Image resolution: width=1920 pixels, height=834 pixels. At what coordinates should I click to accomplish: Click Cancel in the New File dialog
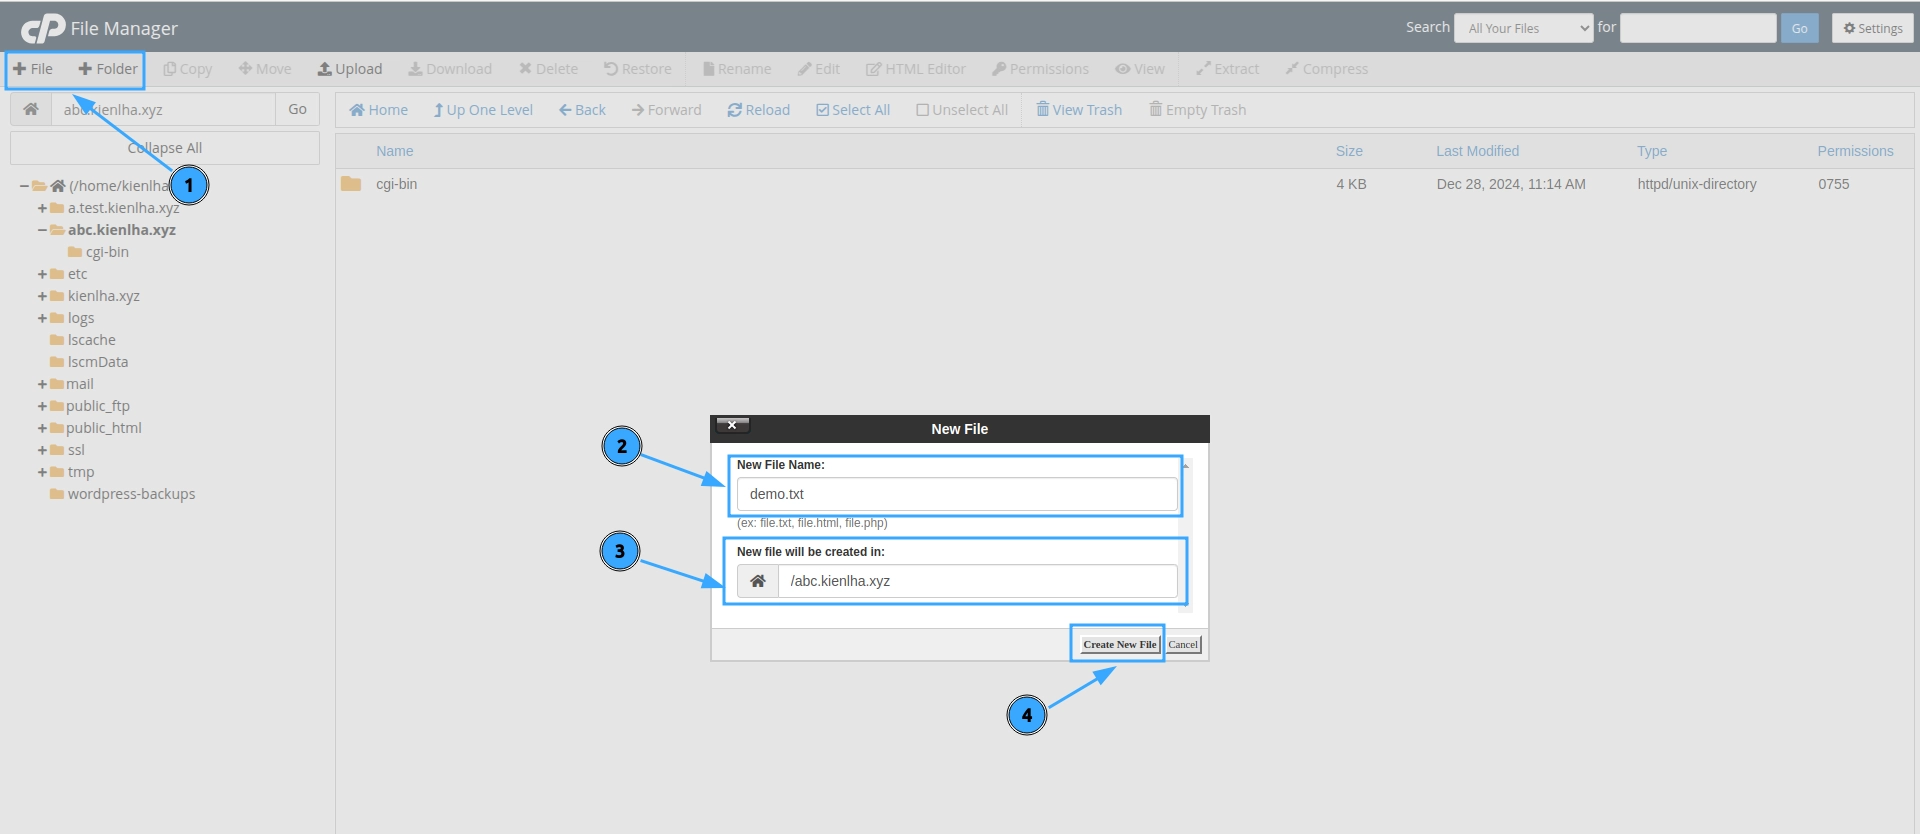[1183, 645]
